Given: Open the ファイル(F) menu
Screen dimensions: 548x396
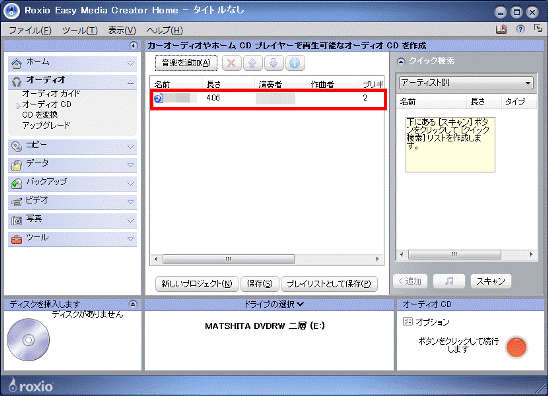Looking at the screenshot, I should coord(30,30).
